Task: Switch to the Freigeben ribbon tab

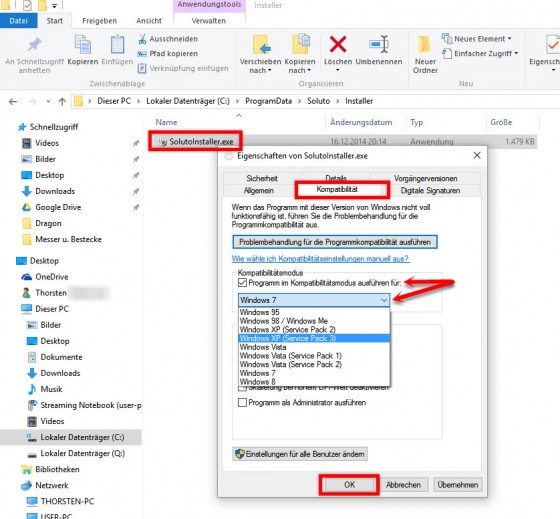Action: [x=99, y=21]
